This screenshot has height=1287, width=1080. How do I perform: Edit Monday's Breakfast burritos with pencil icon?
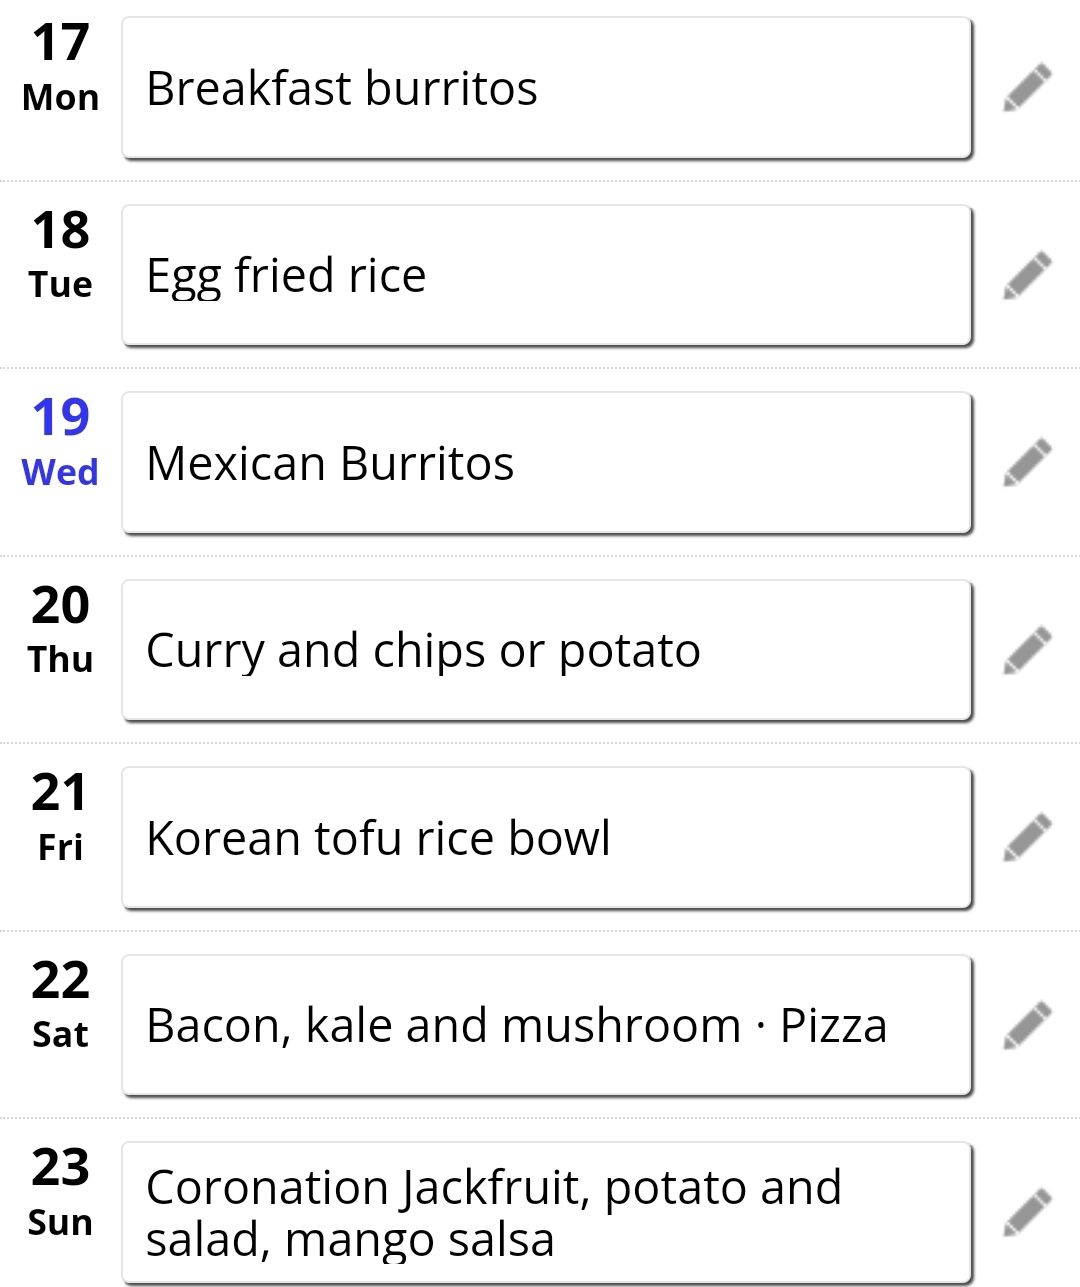[1028, 88]
